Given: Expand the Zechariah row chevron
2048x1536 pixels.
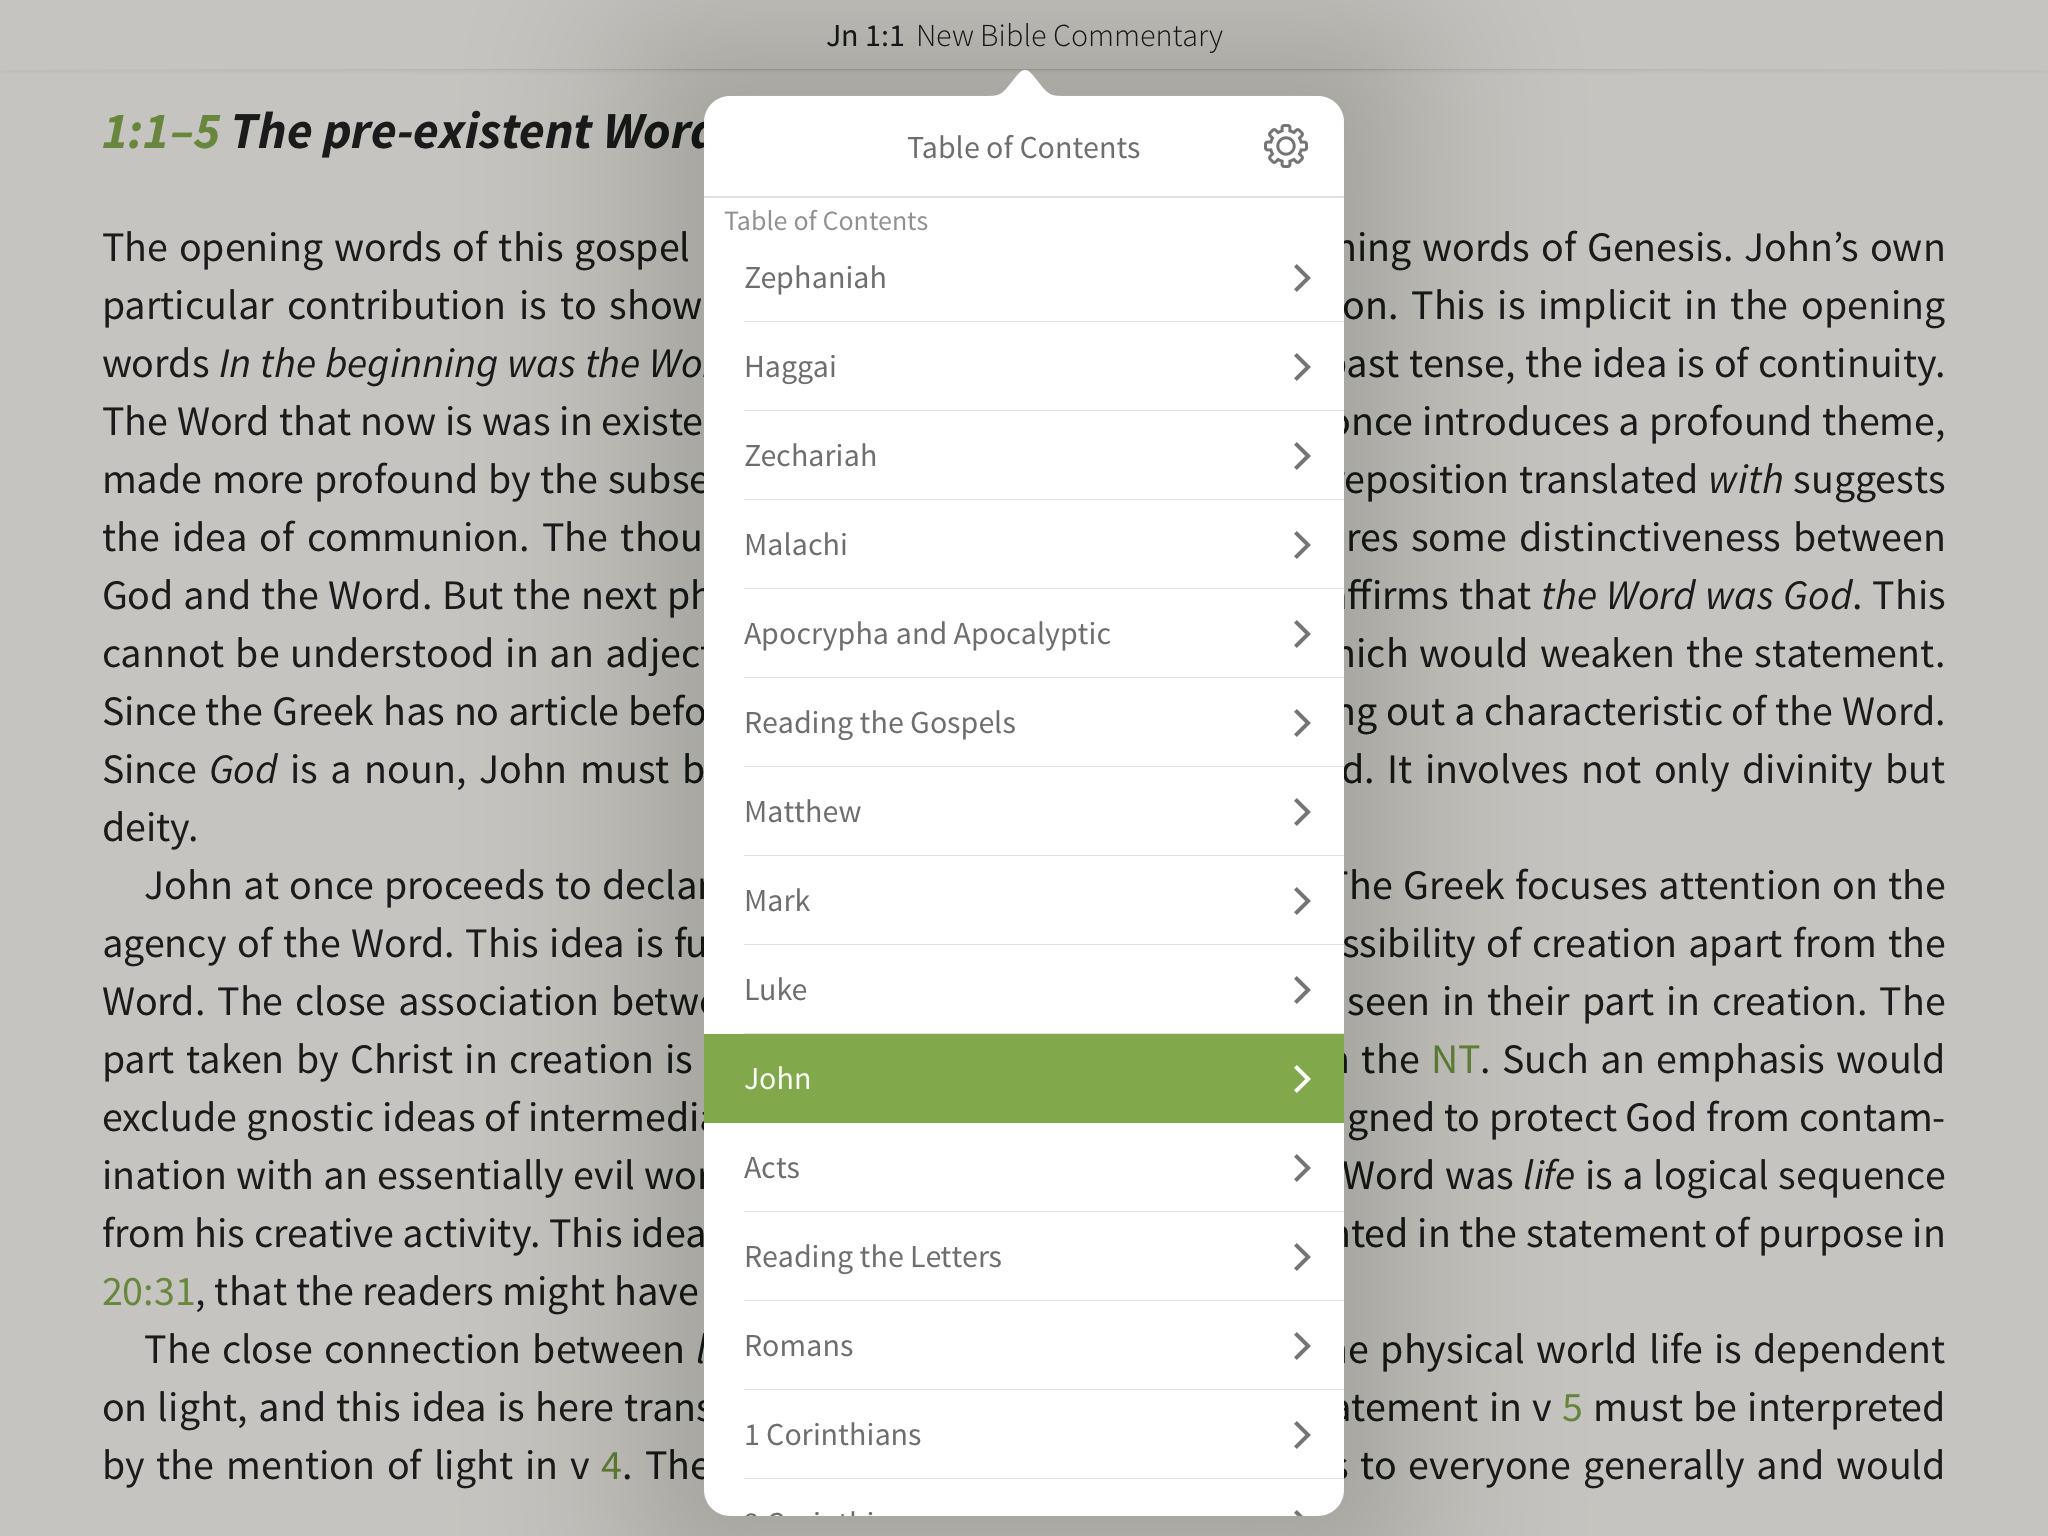Looking at the screenshot, I should click(1301, 456).
